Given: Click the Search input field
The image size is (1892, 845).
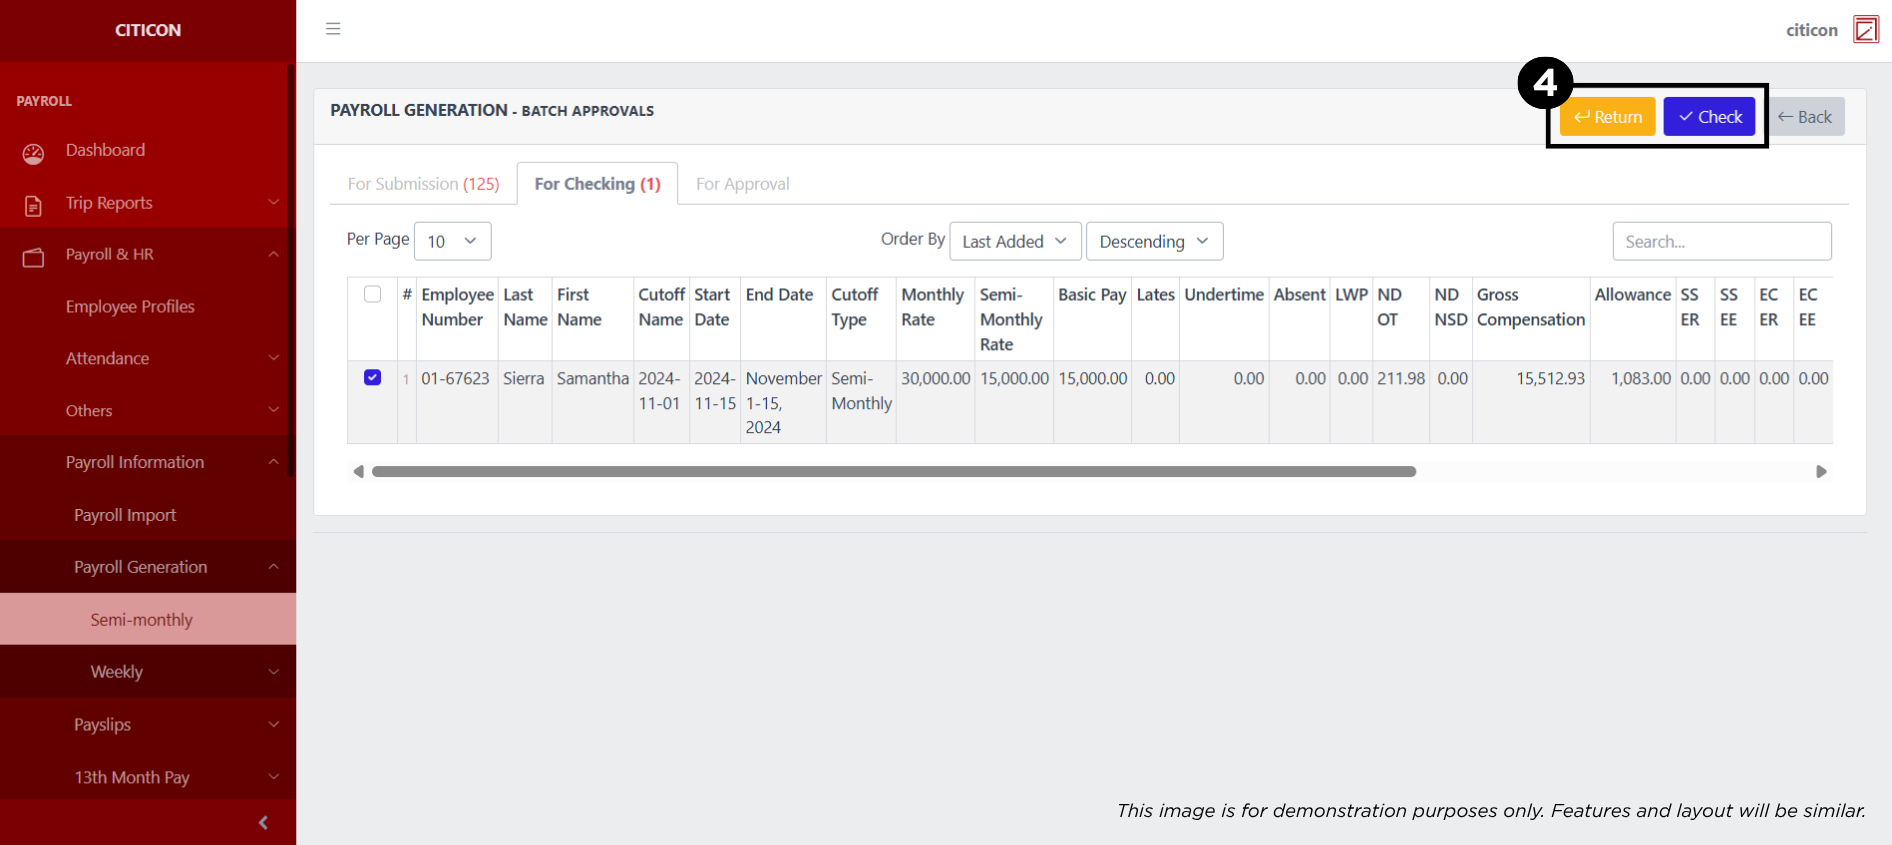Looking at the screenshot, I should [1721, 241].
